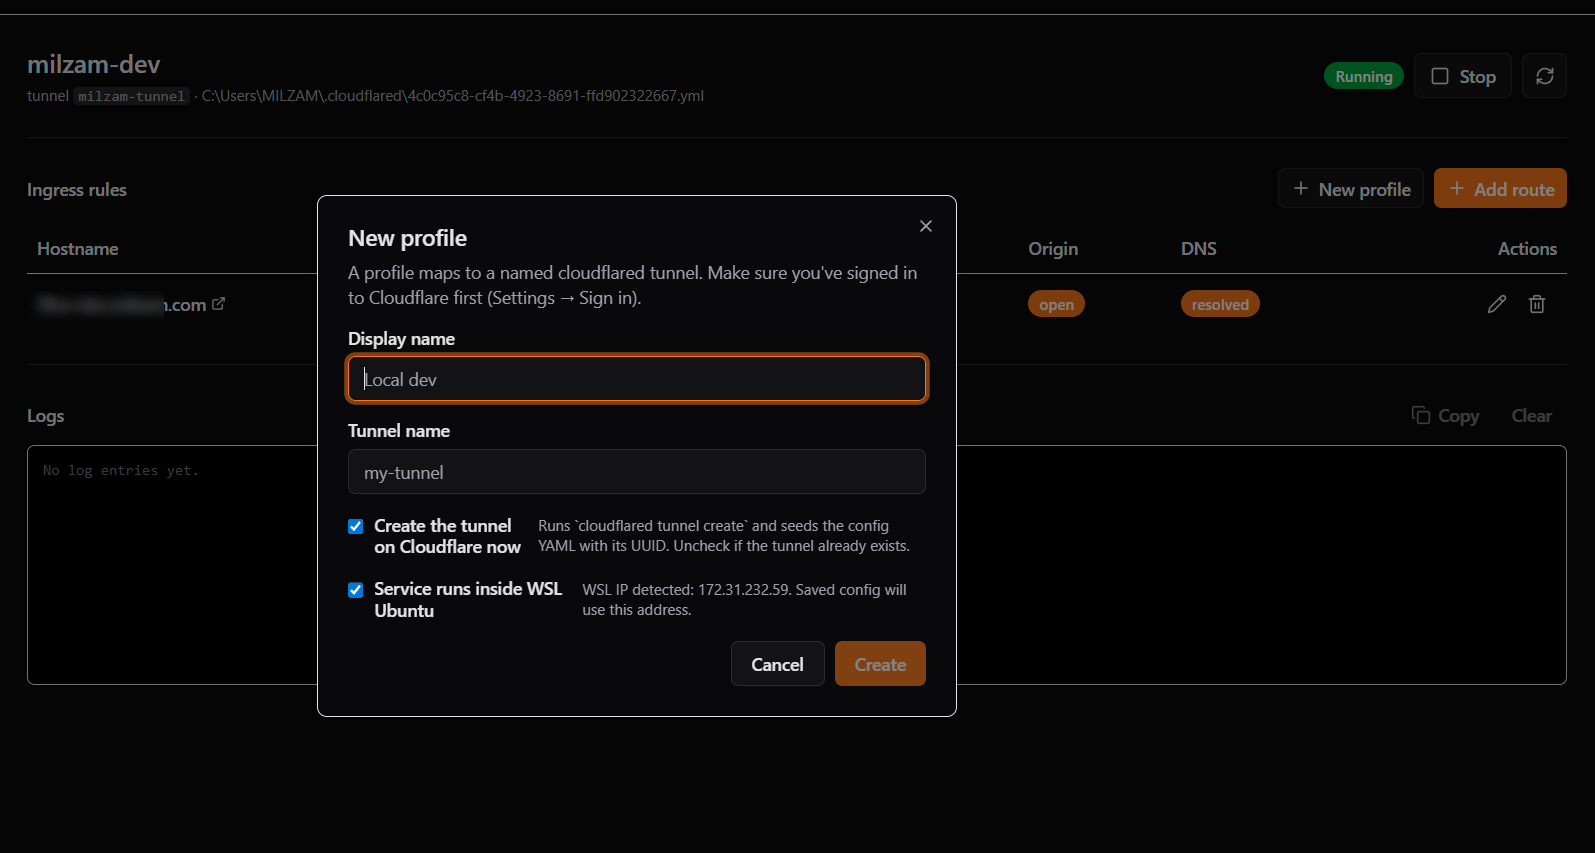Click the milzam-dev profile title
Screen dimensions: 1595x853
click(93, 64)
